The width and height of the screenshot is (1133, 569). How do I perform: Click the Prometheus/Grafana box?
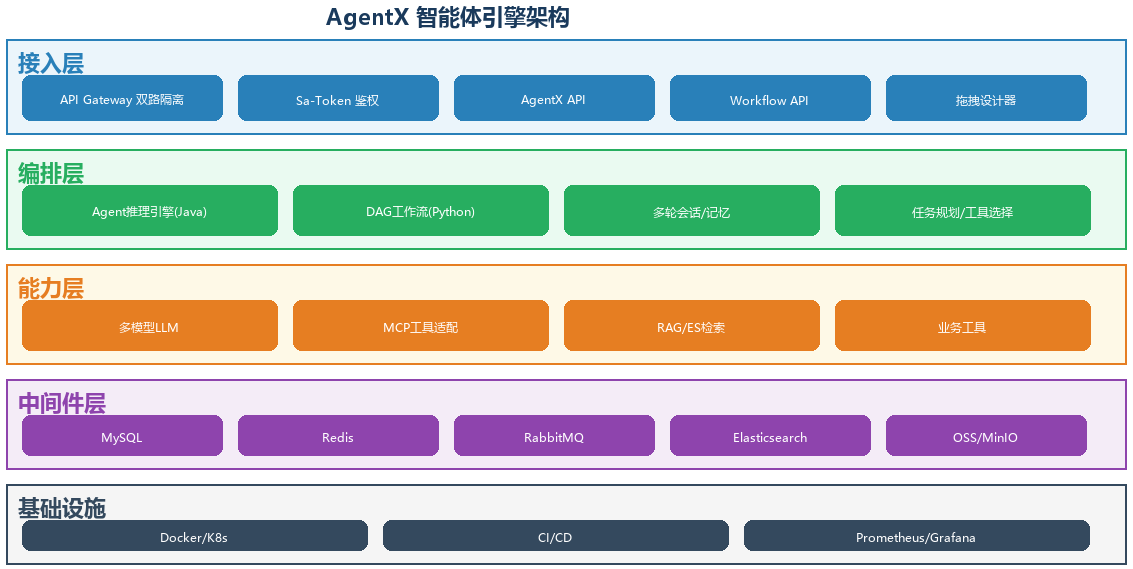coord(916,536)
